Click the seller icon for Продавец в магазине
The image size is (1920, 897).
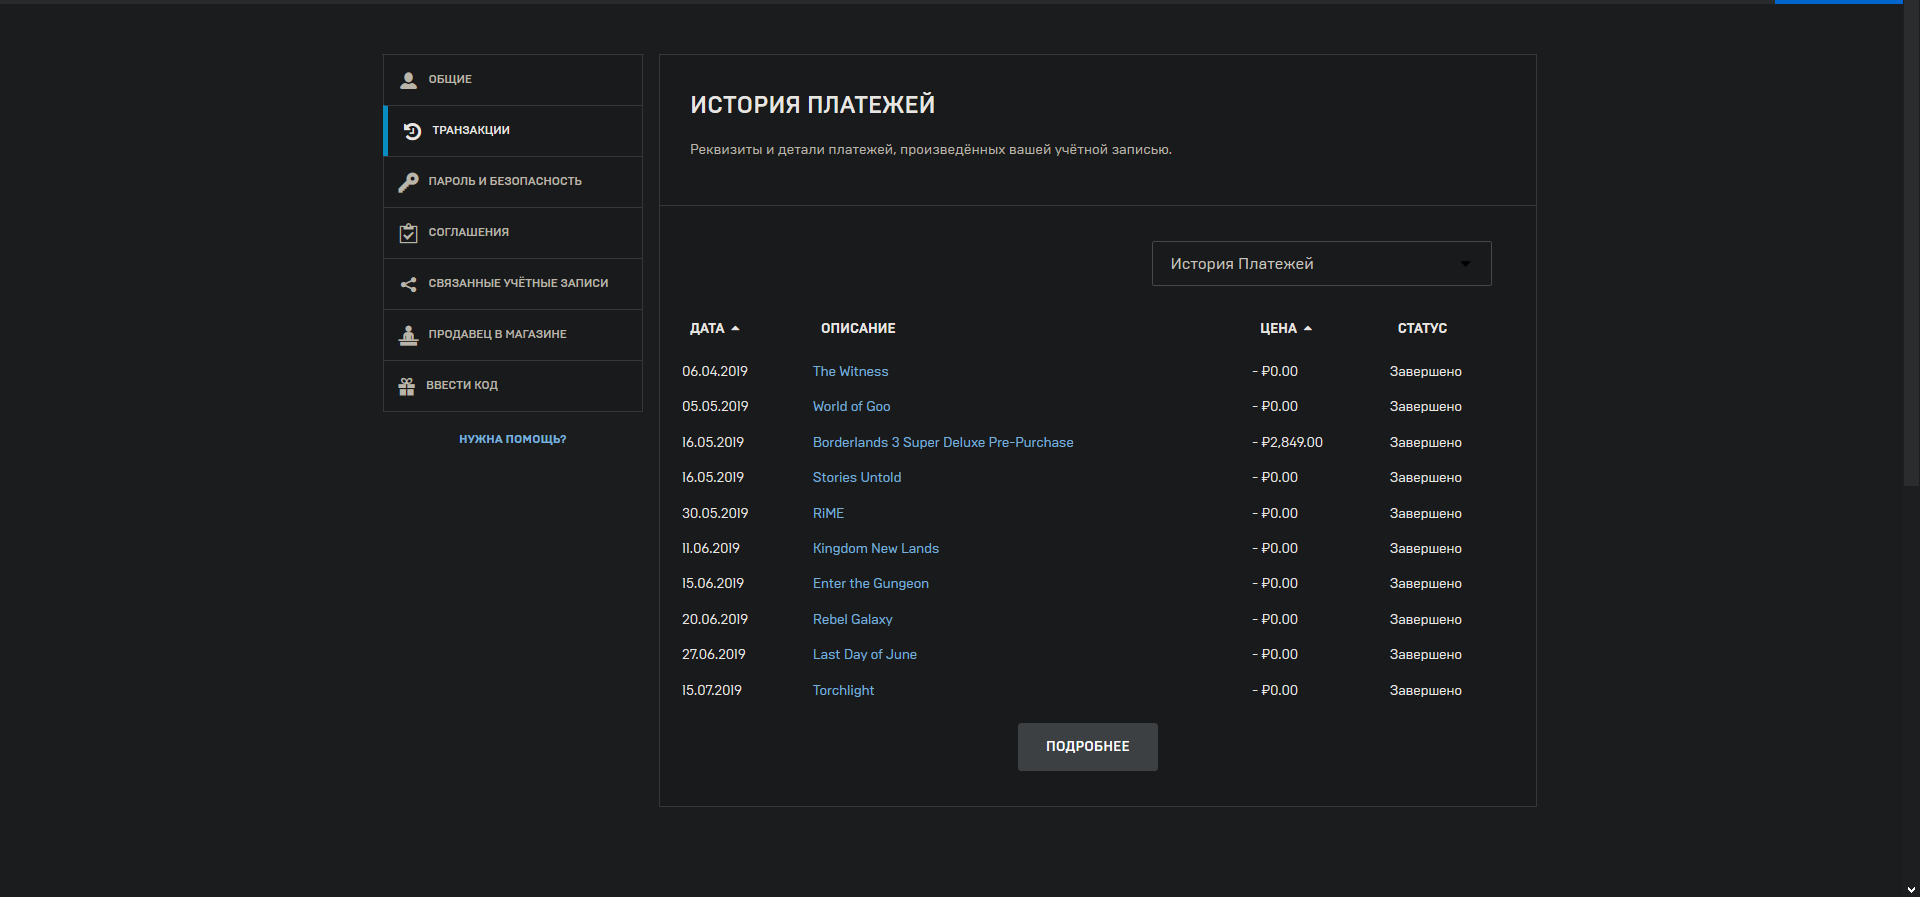pyautogui.click(x=408, y=335)
